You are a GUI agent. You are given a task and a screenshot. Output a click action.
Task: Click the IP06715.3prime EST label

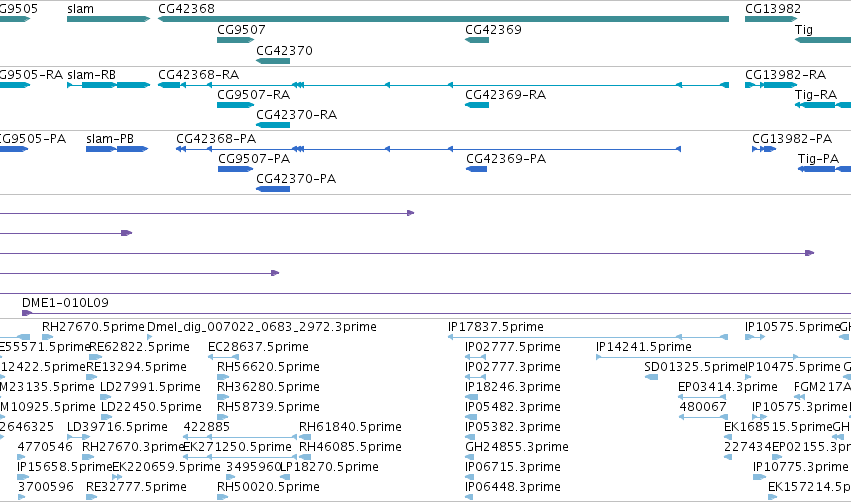513,468
